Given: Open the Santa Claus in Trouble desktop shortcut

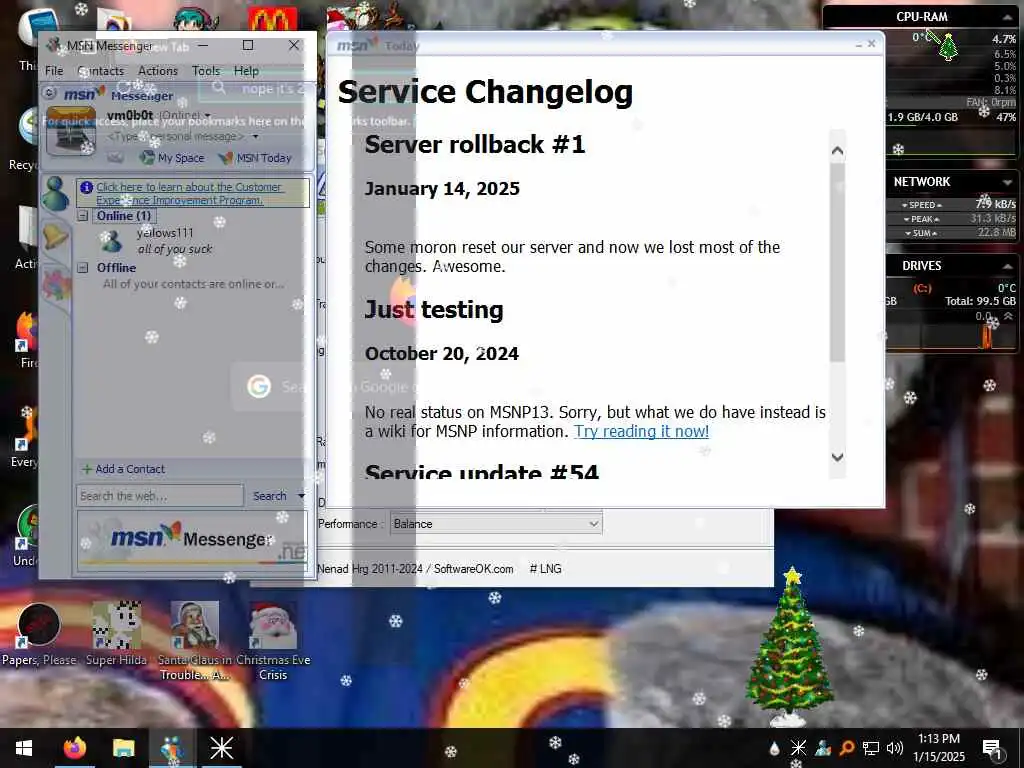Looking at the screenshot, I should point(194,641).
